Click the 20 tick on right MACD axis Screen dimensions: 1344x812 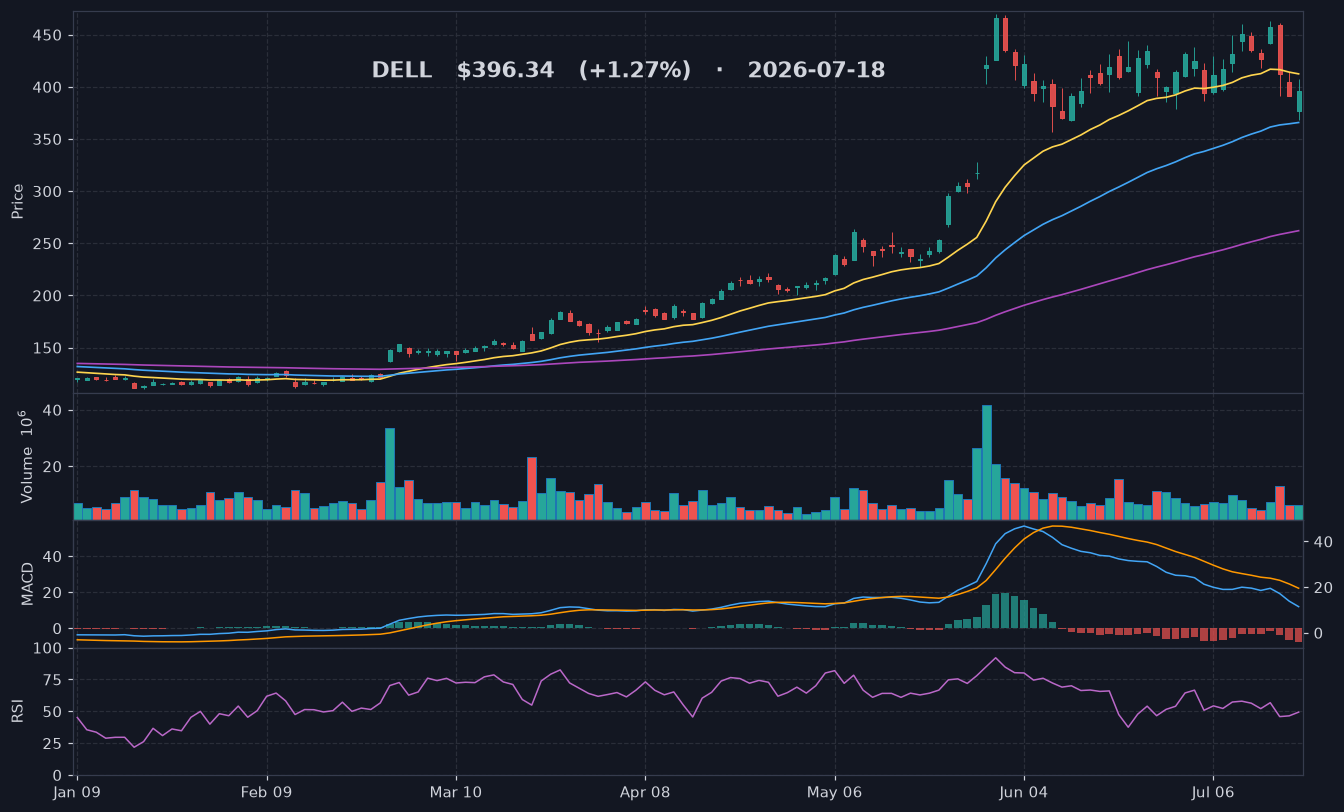pos(1322,588)
